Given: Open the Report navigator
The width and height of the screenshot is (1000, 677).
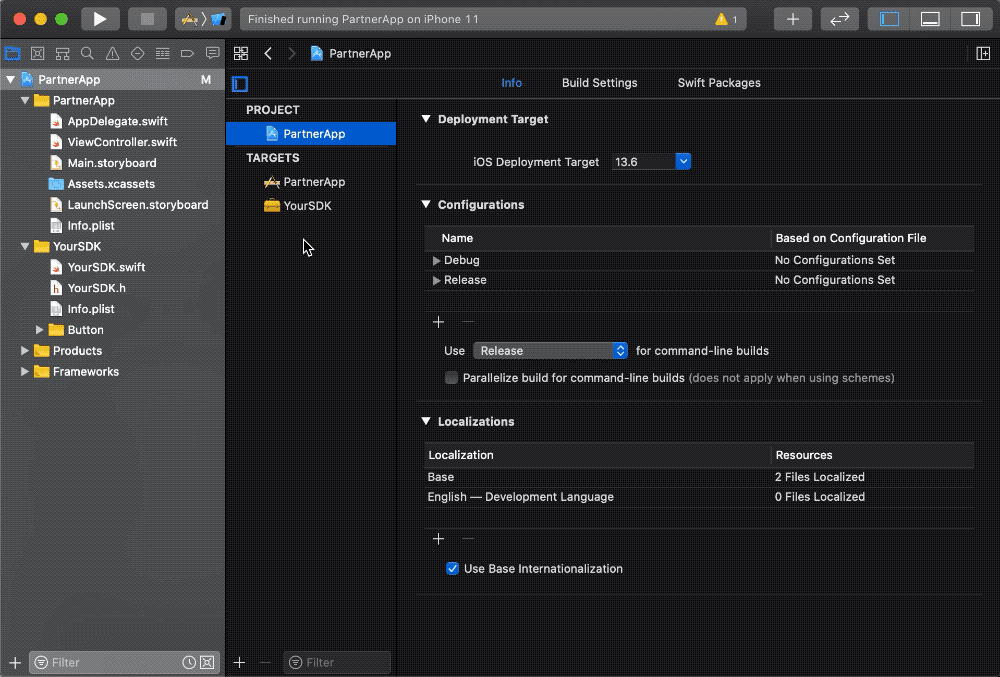Looking at the screenshot, I should (x=211, y=53).
